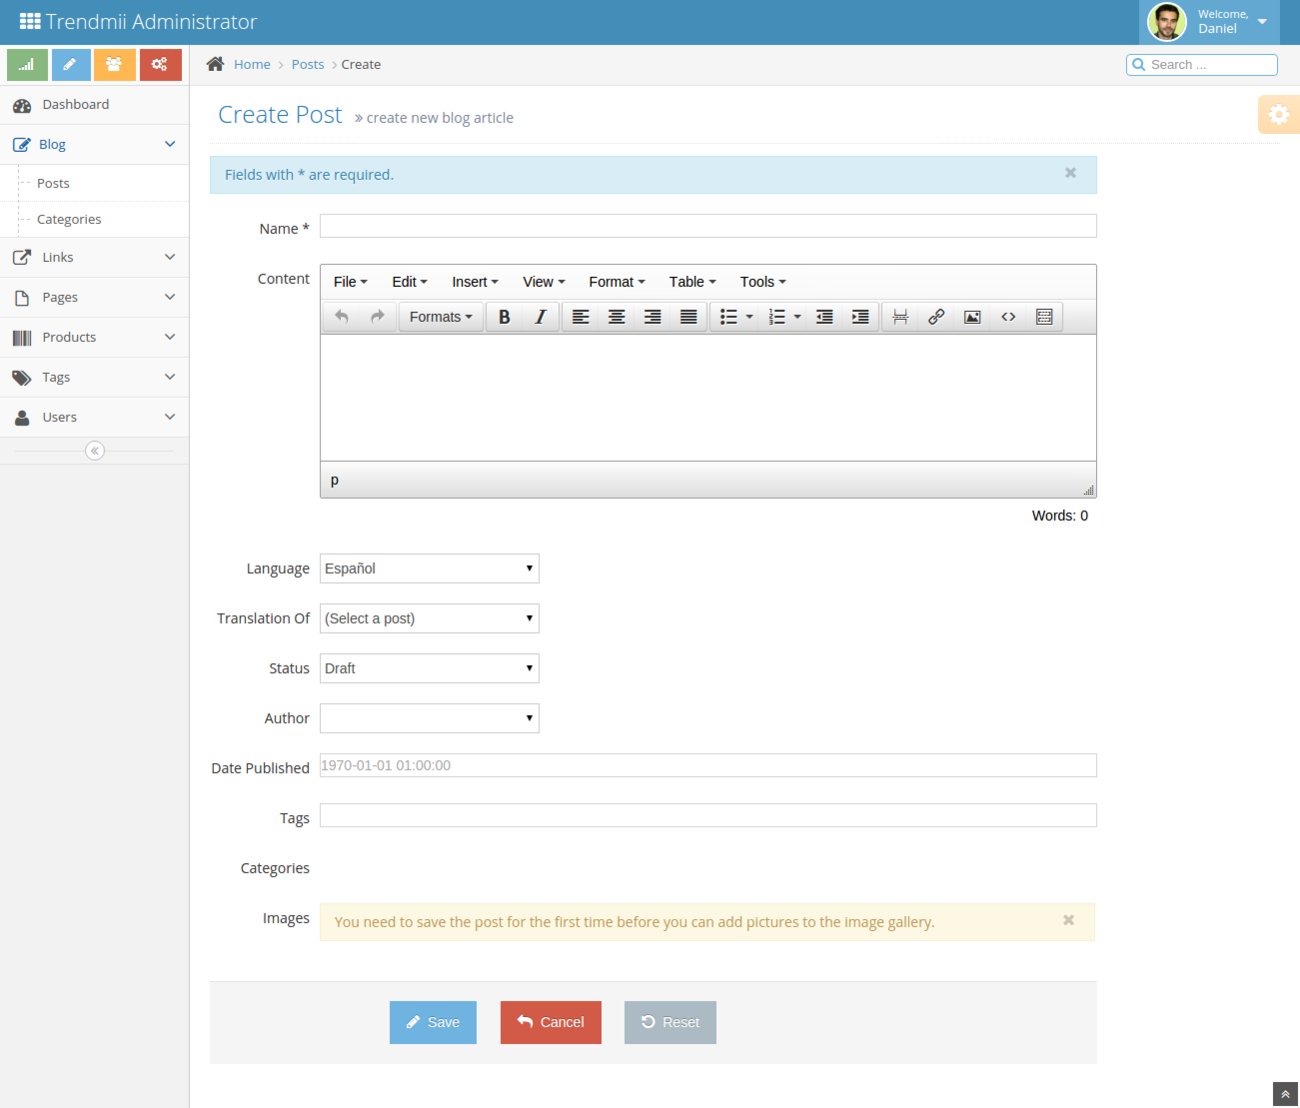1300x1108 pixels.
Task: Insert a link using the chain icon
Action: (936, 316)
